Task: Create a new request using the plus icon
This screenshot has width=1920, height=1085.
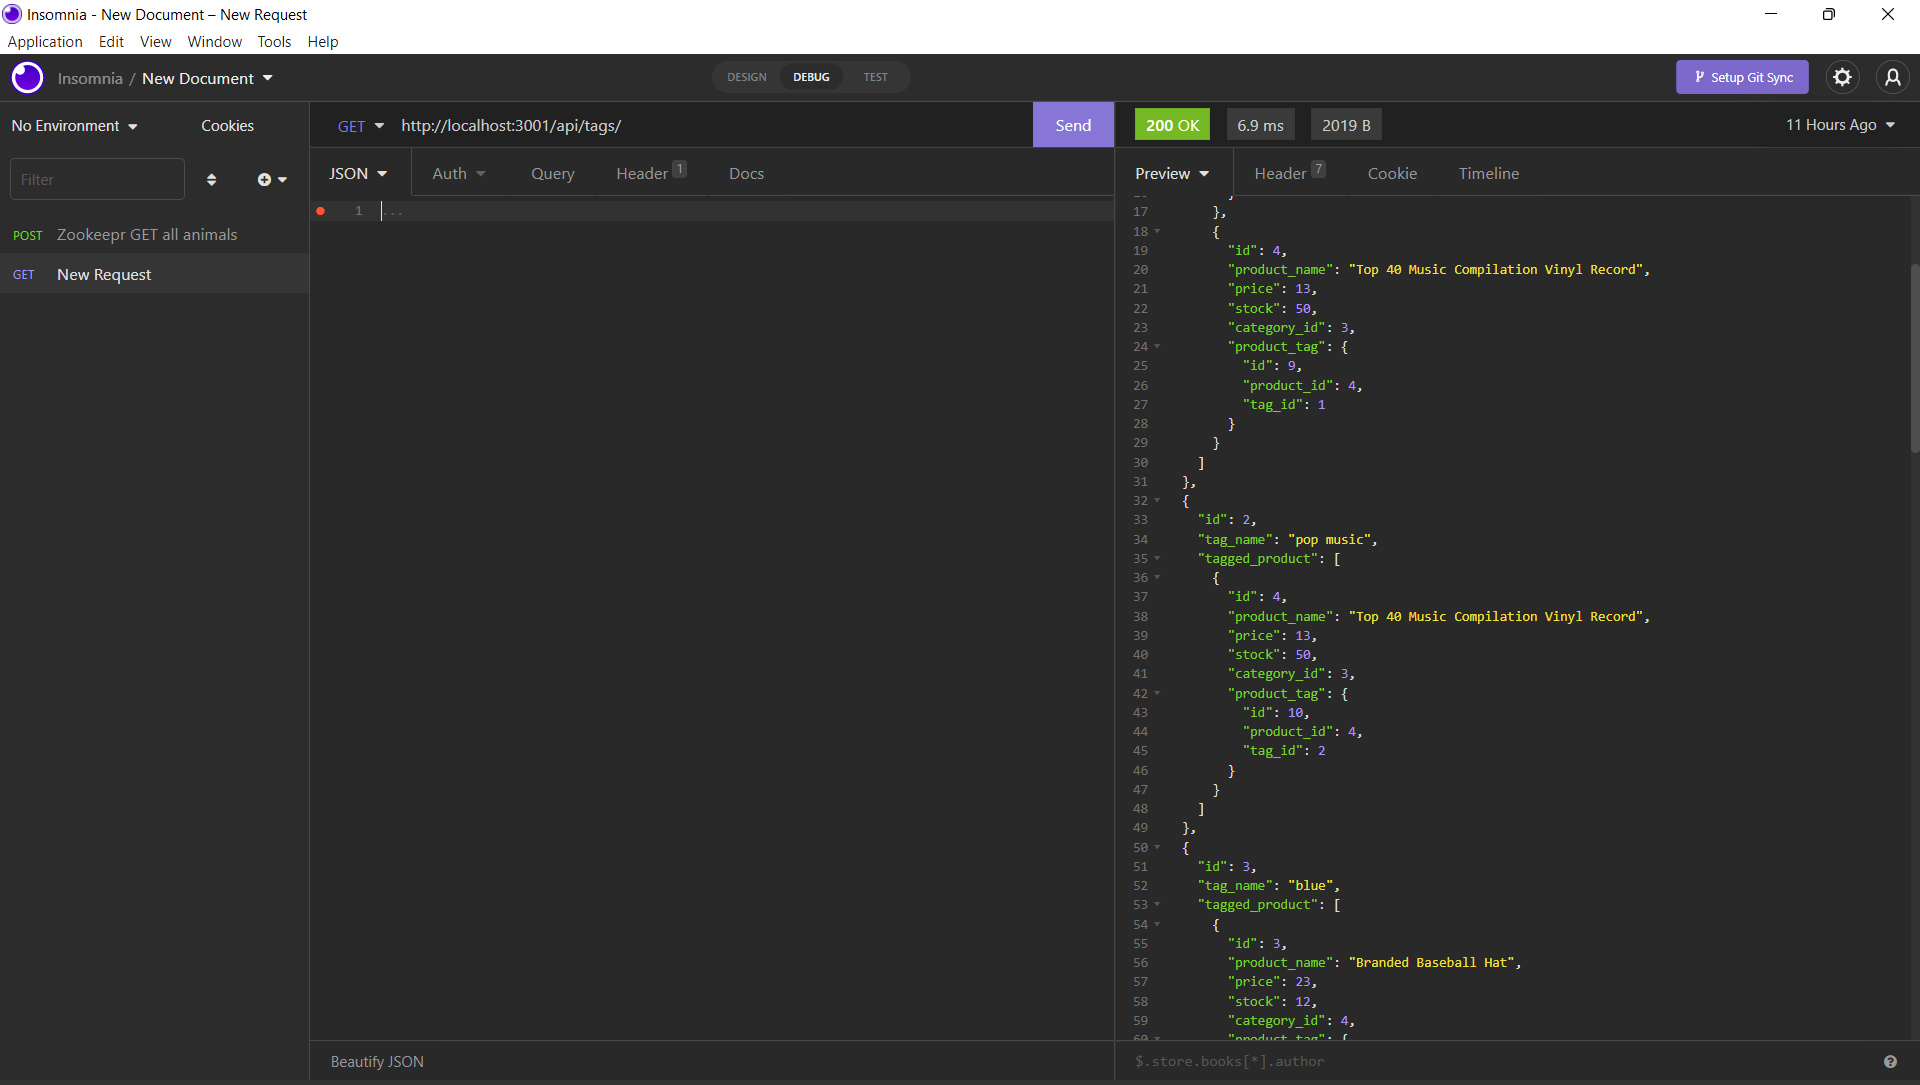Action: click(x=266, y=179)
